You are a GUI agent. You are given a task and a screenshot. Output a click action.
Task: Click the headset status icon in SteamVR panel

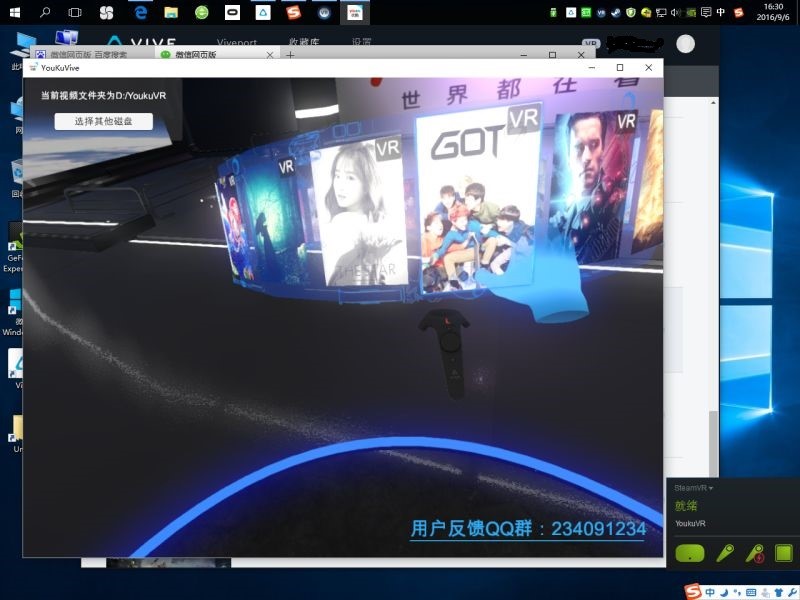[690, 554]
